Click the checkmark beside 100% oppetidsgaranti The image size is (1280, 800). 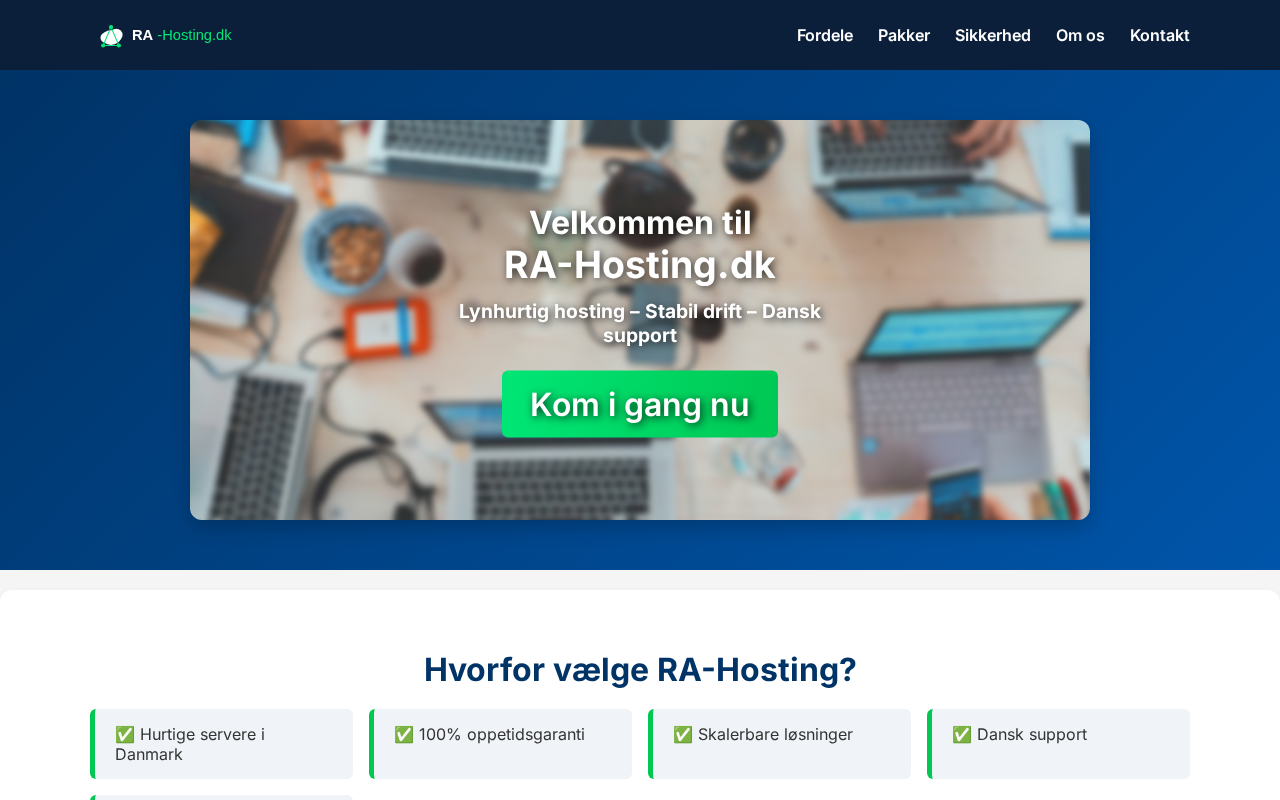pyautogui.click(x=404, y=734)
